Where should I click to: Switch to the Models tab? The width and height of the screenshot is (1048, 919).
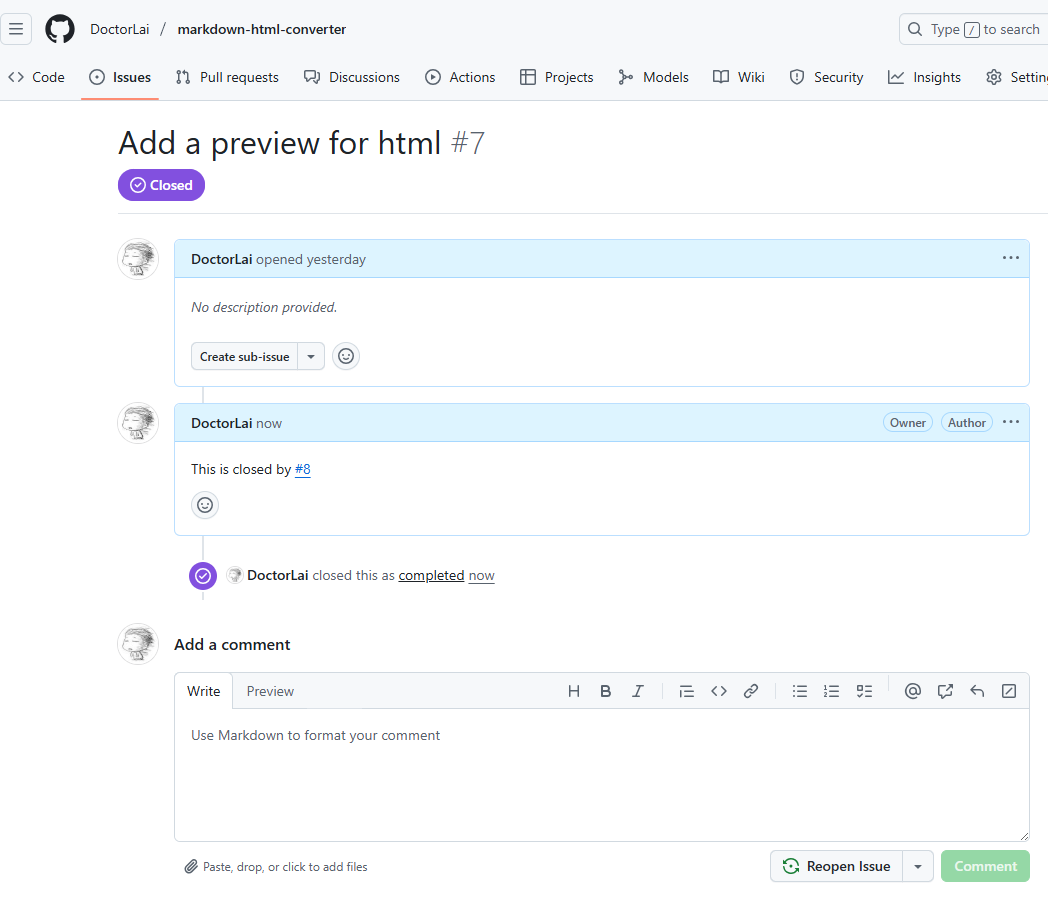[x=653, y=78]
